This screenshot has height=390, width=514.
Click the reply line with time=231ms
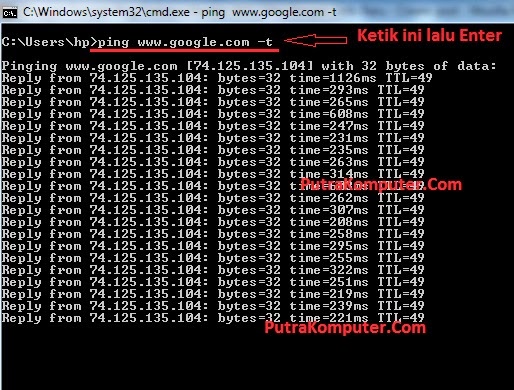pos(213,138)
